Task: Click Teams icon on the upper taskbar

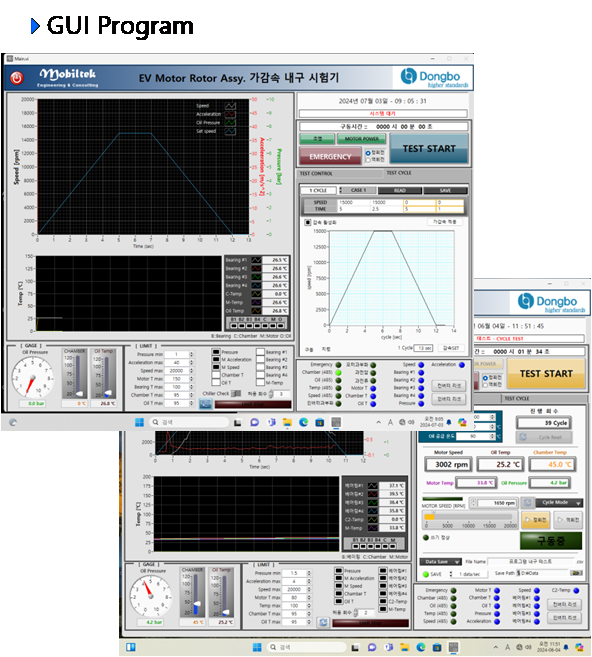Action: (271, 422)
